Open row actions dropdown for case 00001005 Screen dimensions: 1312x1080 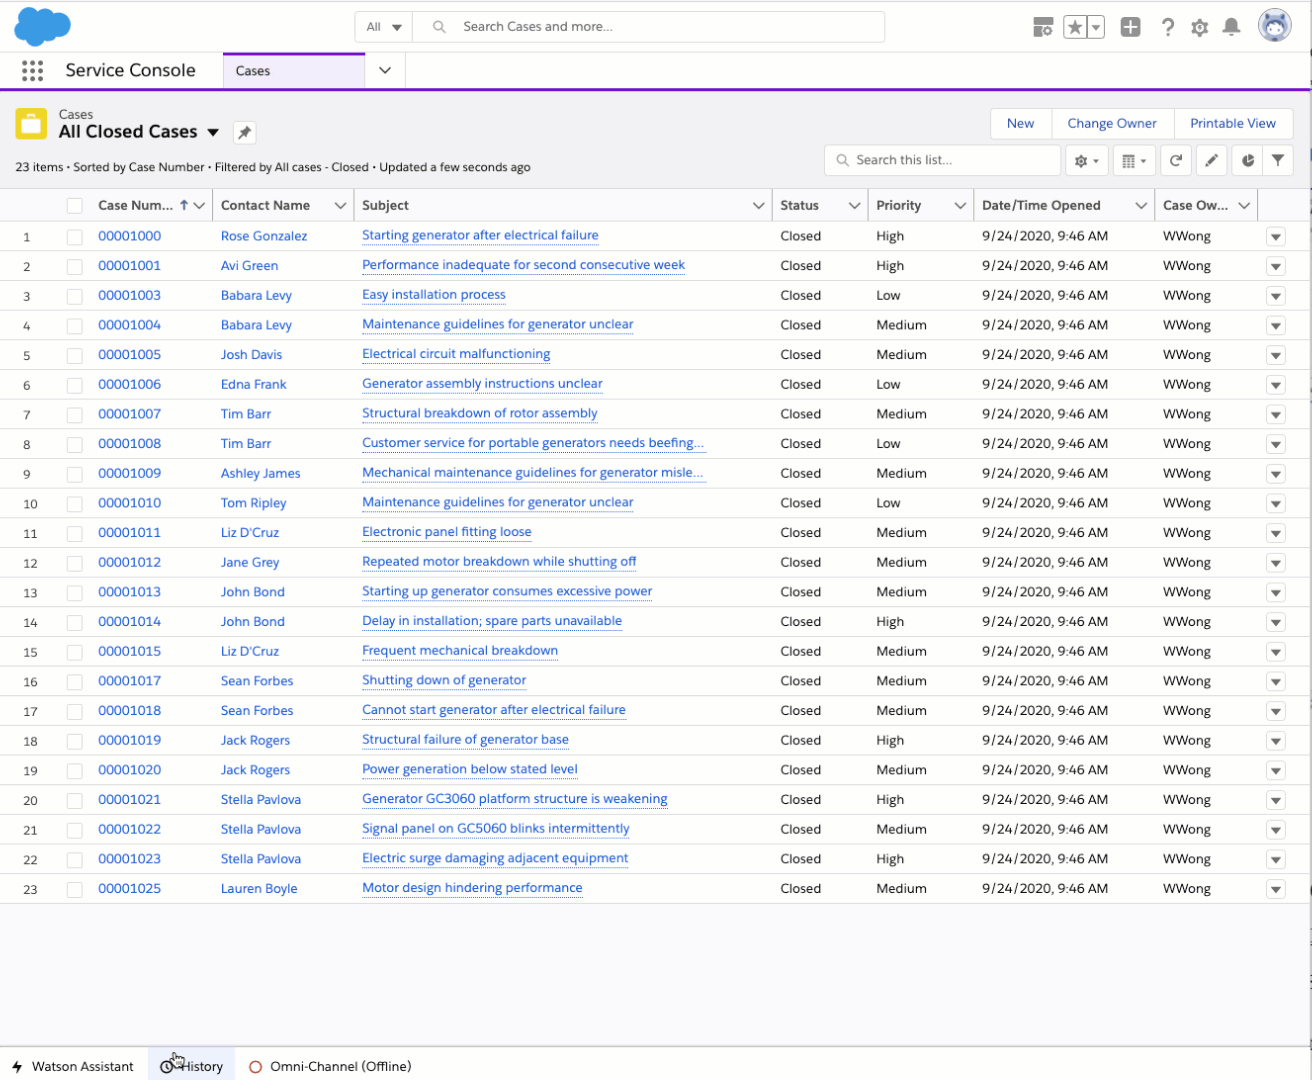pyautogui.click(x=1275, y=356)
